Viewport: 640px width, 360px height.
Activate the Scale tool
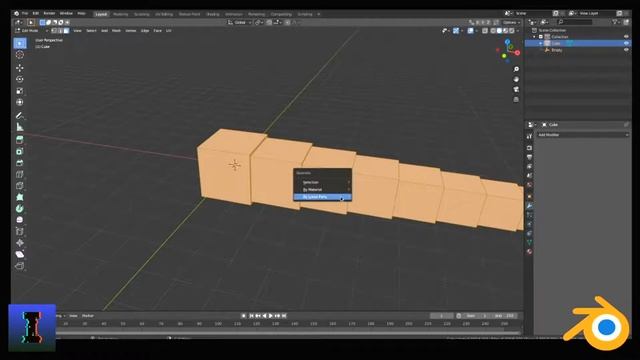click(20, 91)
